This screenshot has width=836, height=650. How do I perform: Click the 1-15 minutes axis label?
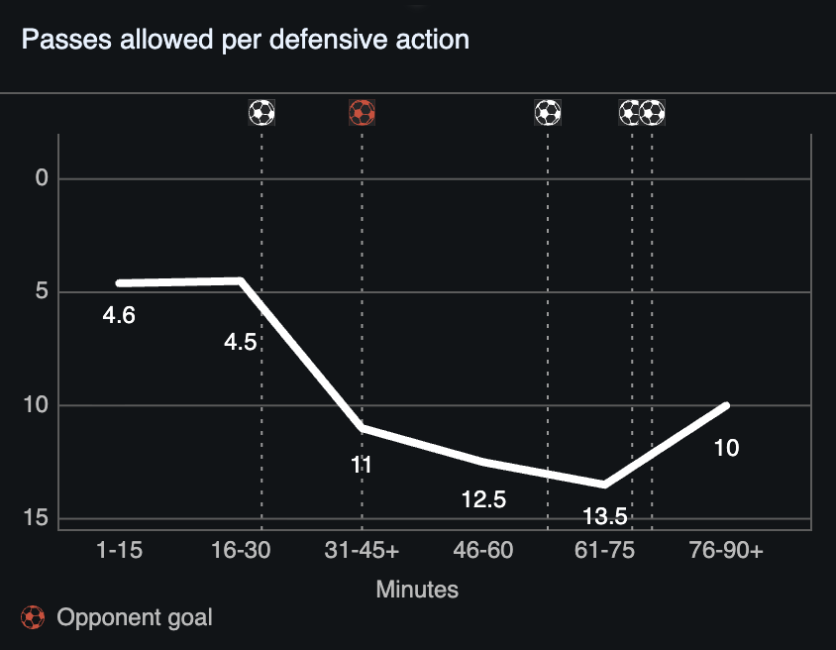119,553
